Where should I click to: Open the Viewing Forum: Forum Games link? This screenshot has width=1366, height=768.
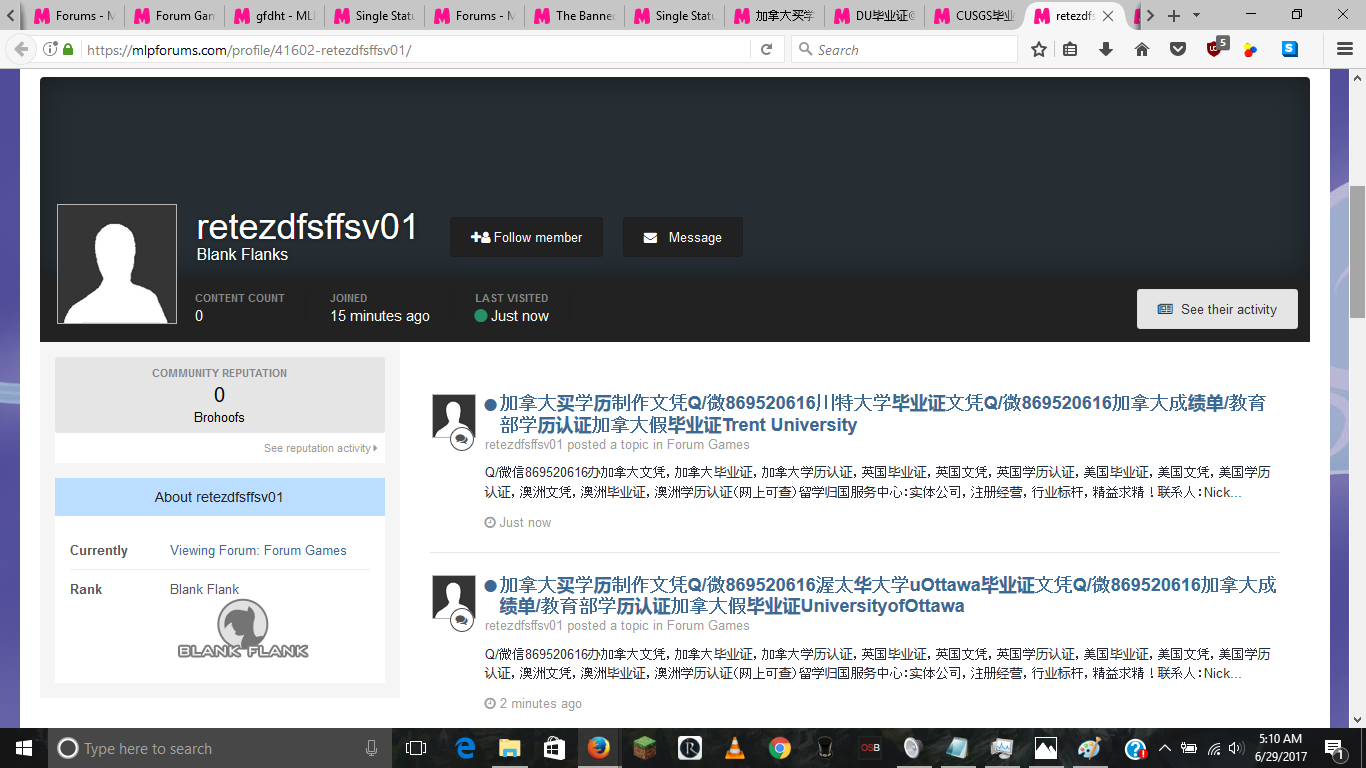pyautogui.click(x=258, y=550)
